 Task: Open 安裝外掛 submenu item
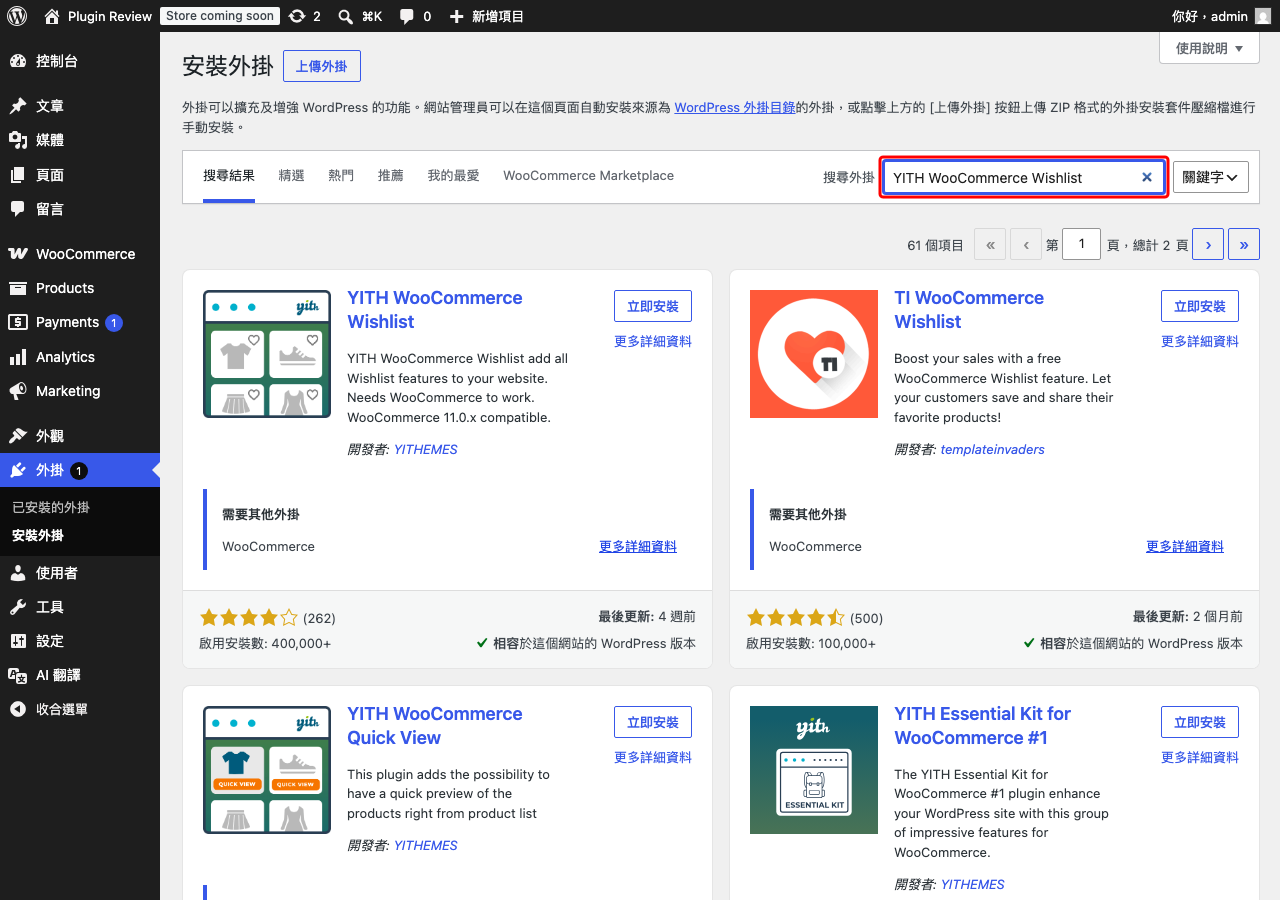coord(38,535)
